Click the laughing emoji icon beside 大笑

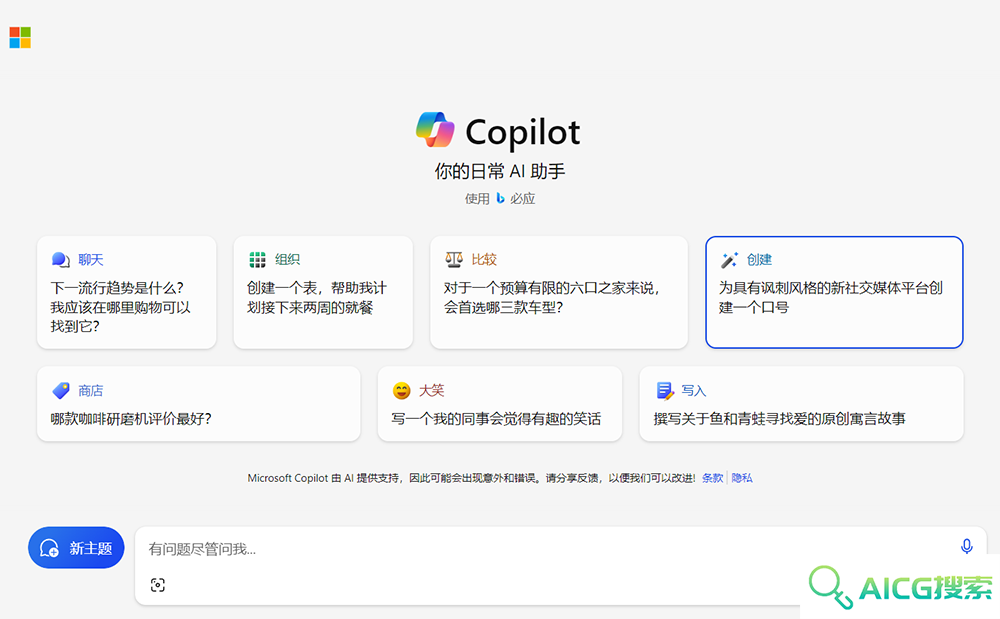[x=401, y=390]
